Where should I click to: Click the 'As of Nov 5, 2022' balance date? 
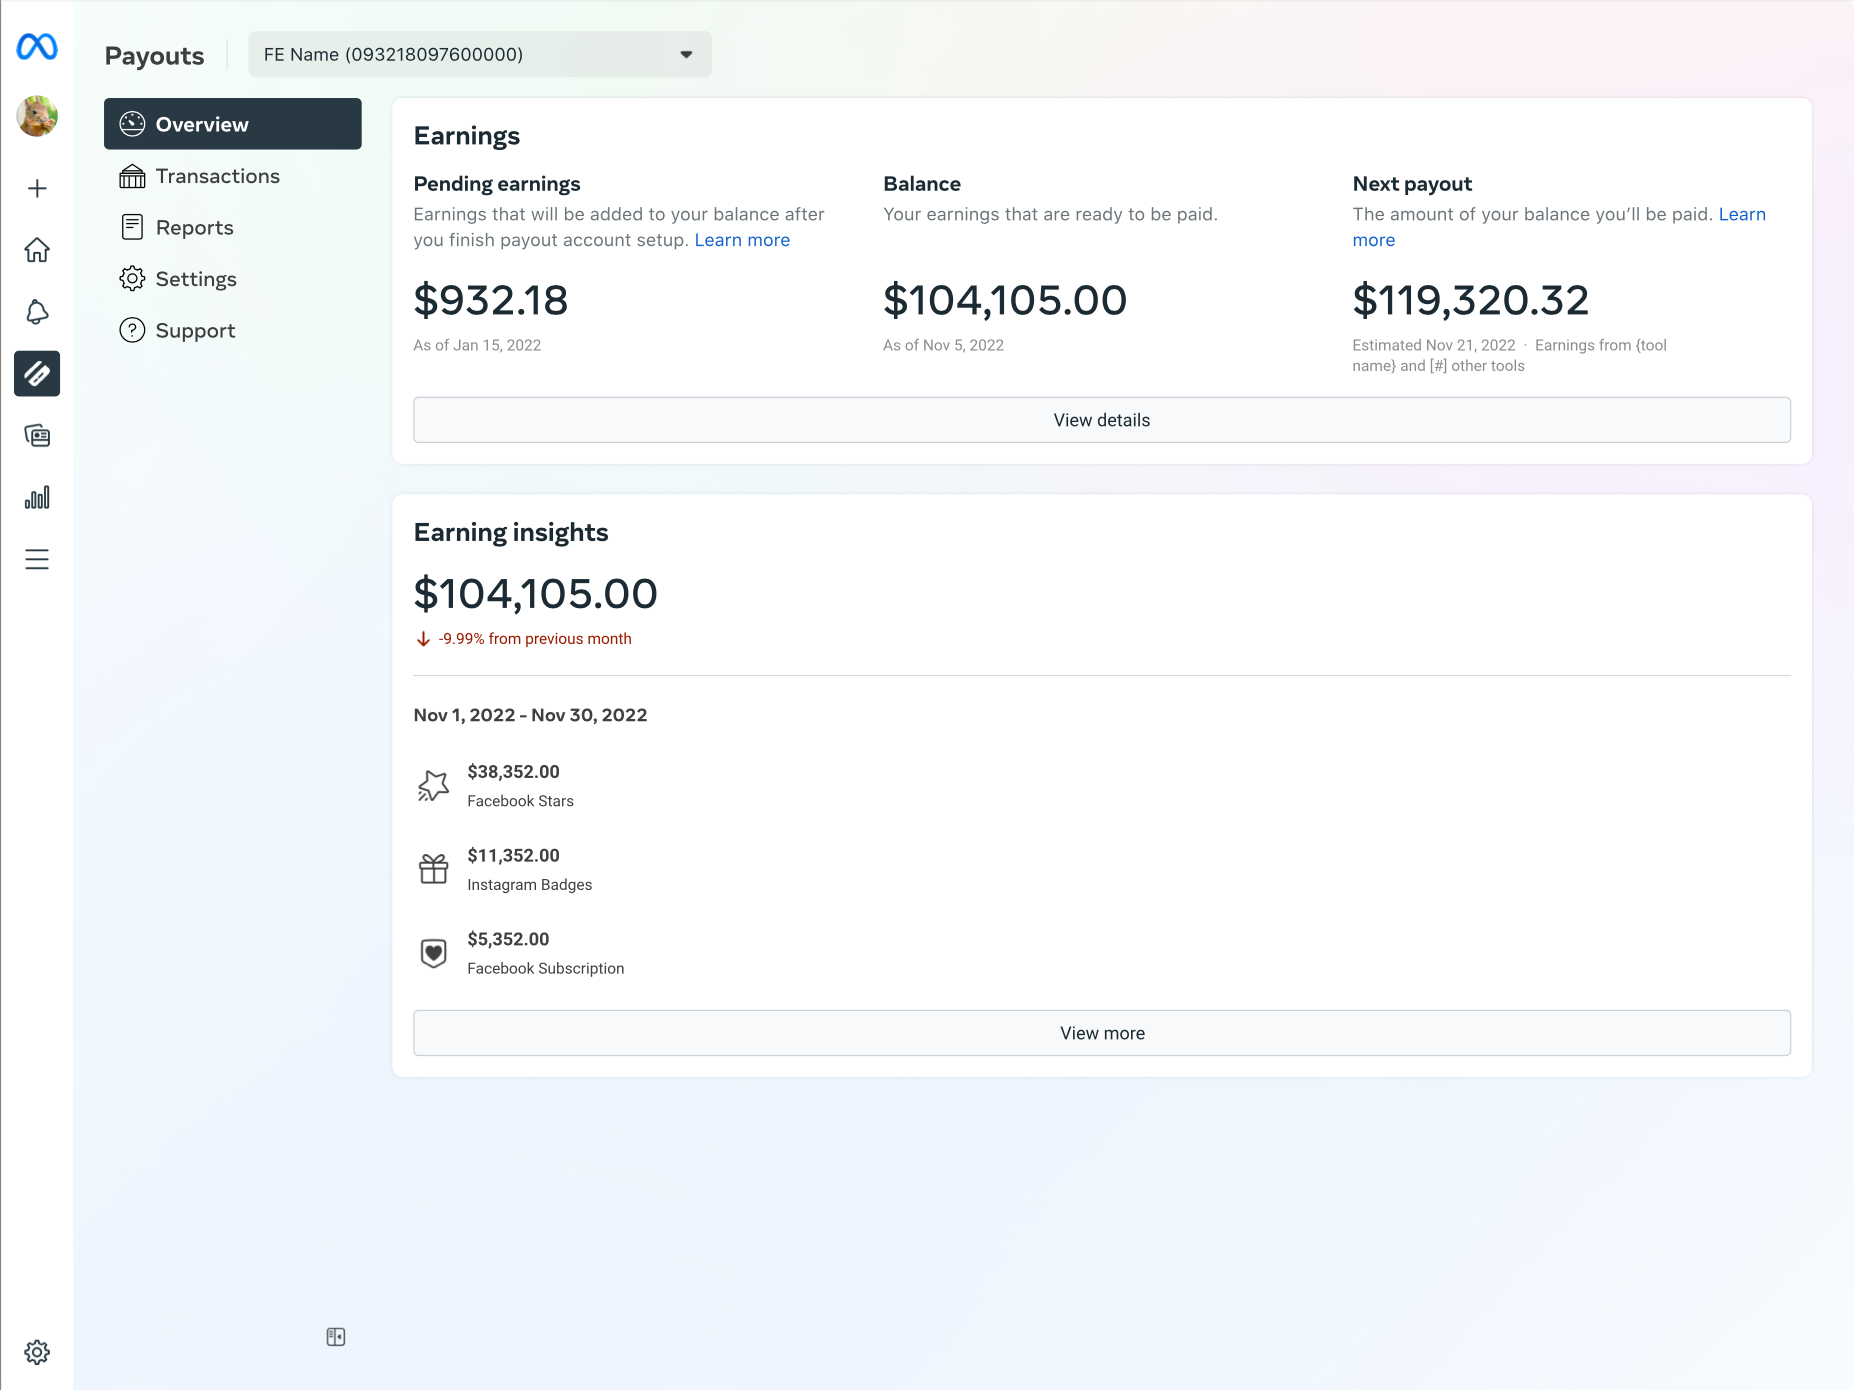943,345
